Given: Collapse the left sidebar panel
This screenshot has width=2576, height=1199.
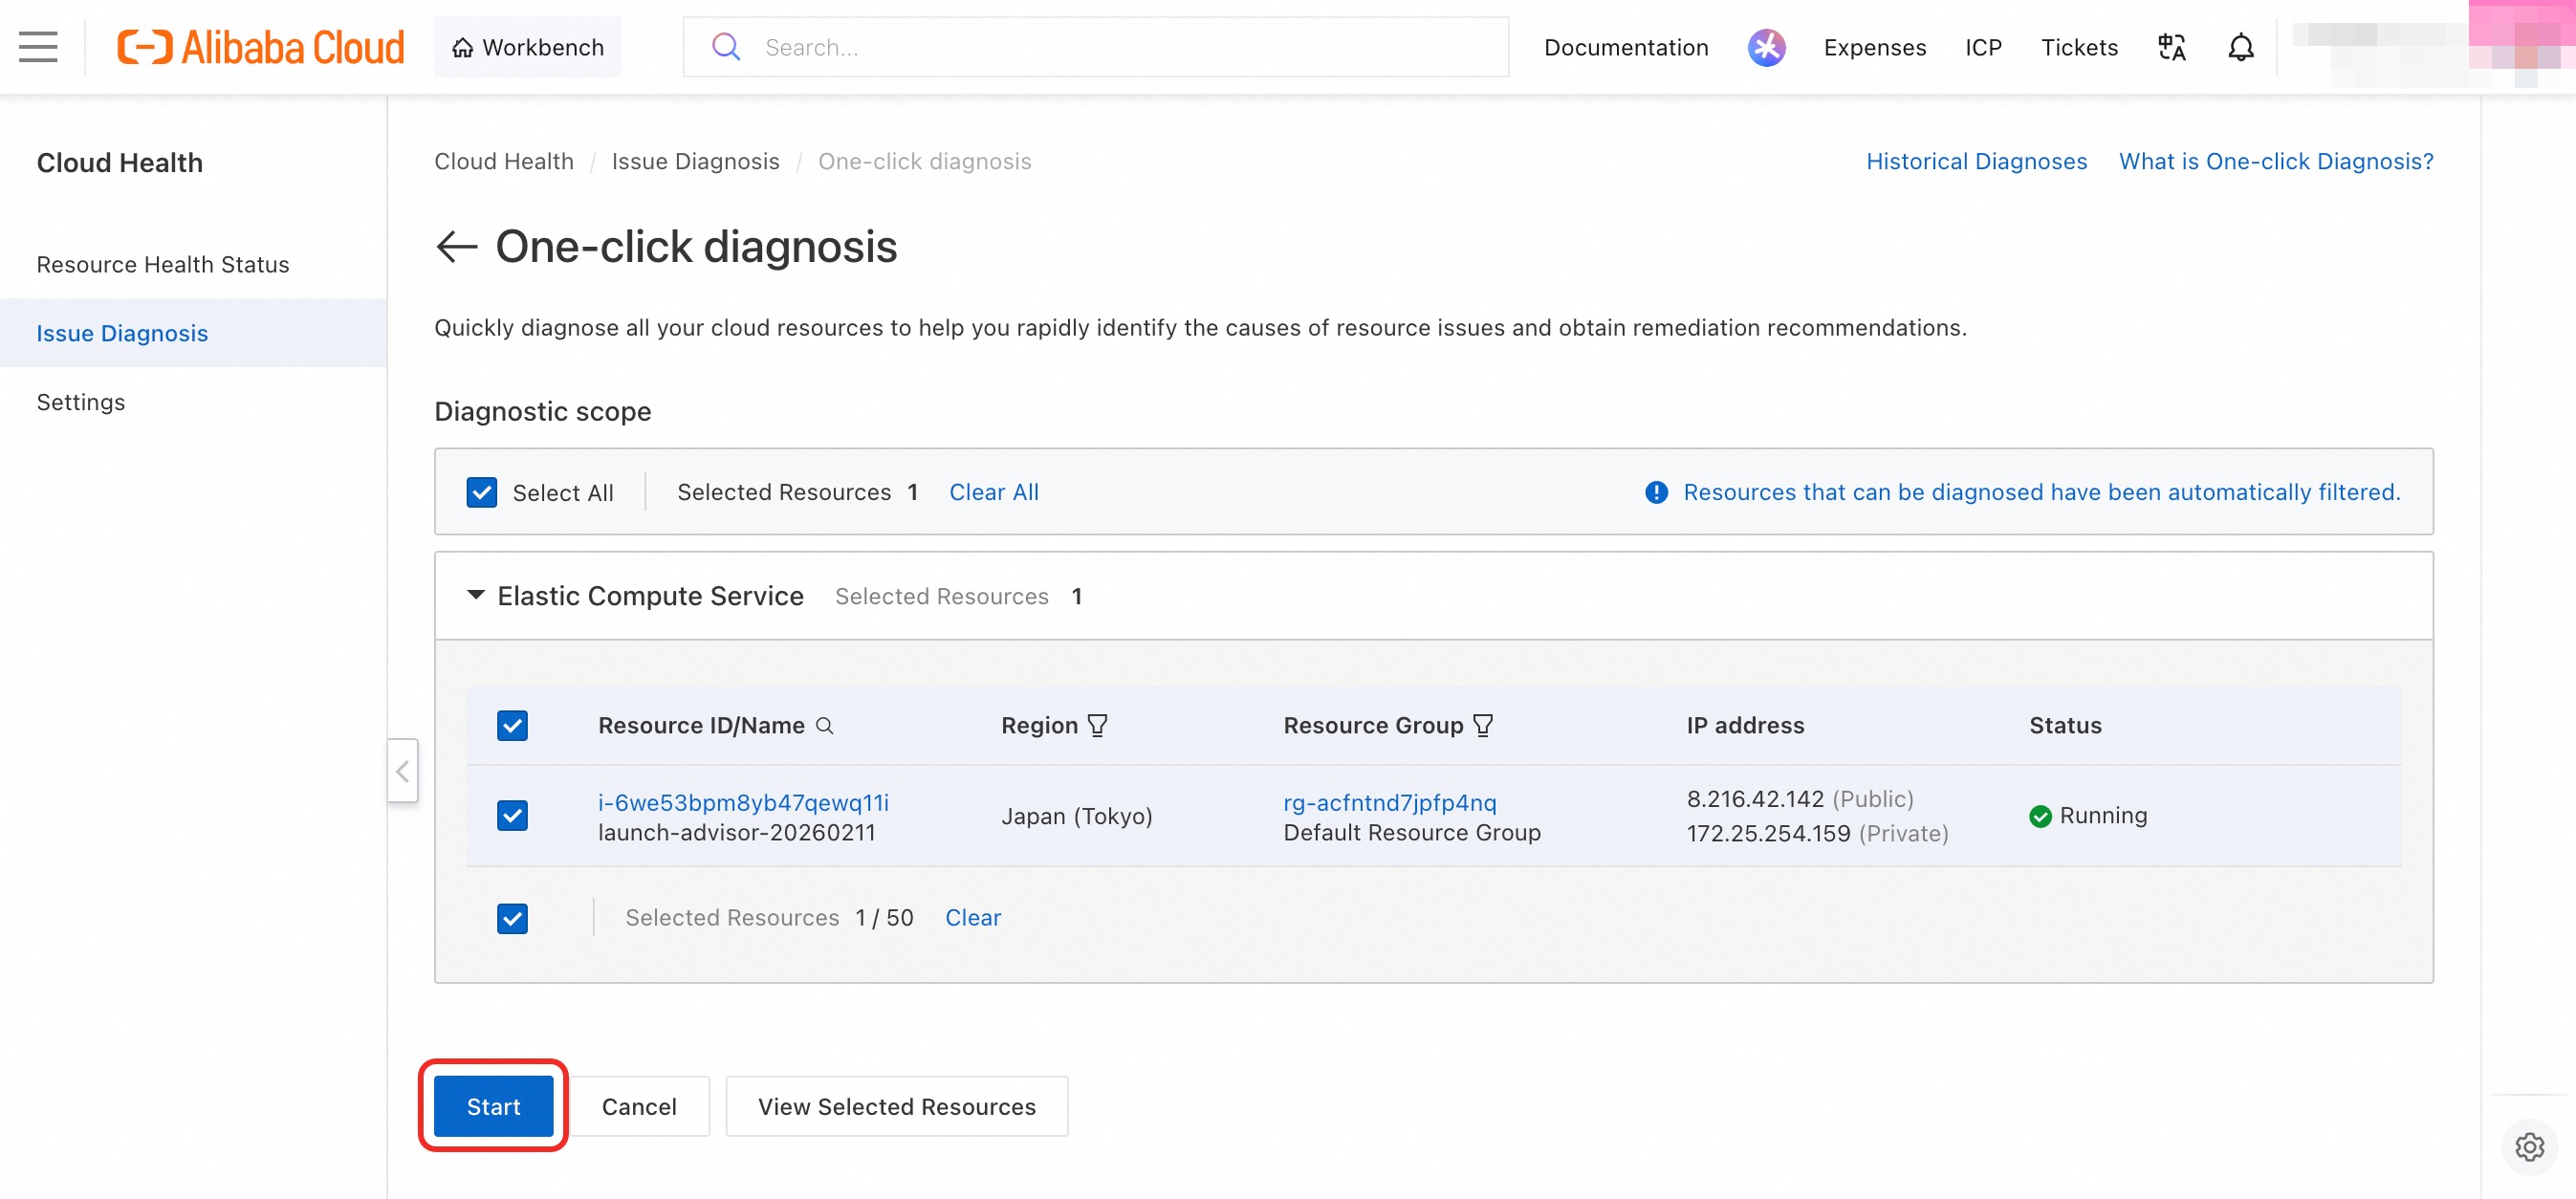Looking at the screenshot, I should click(402, 770).
